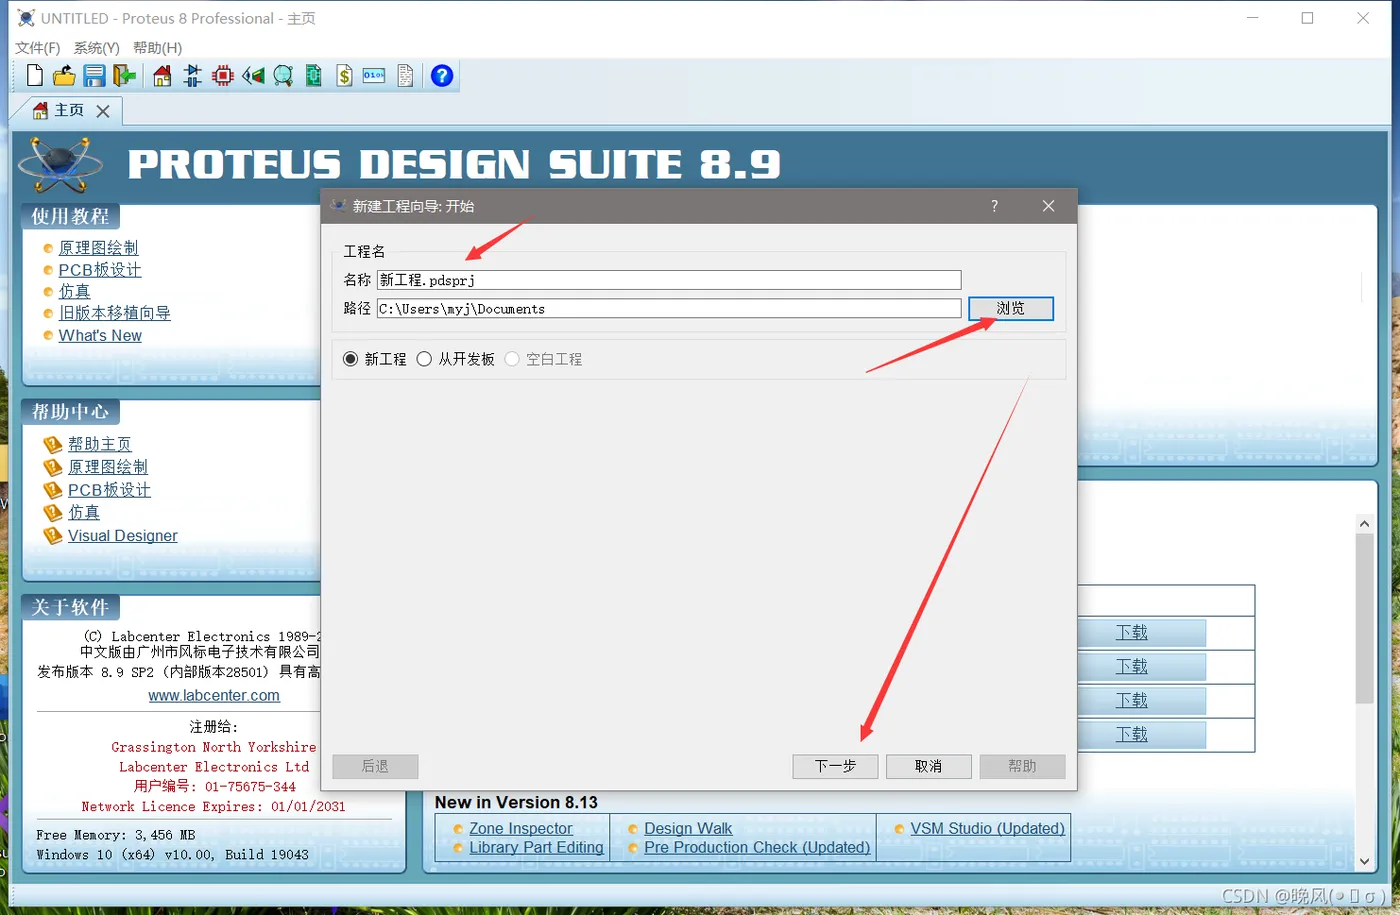Open 原理图绘制 link in 帮助中心
Image resolution: width=1400 pixels, height=915 pixels.
108,467
